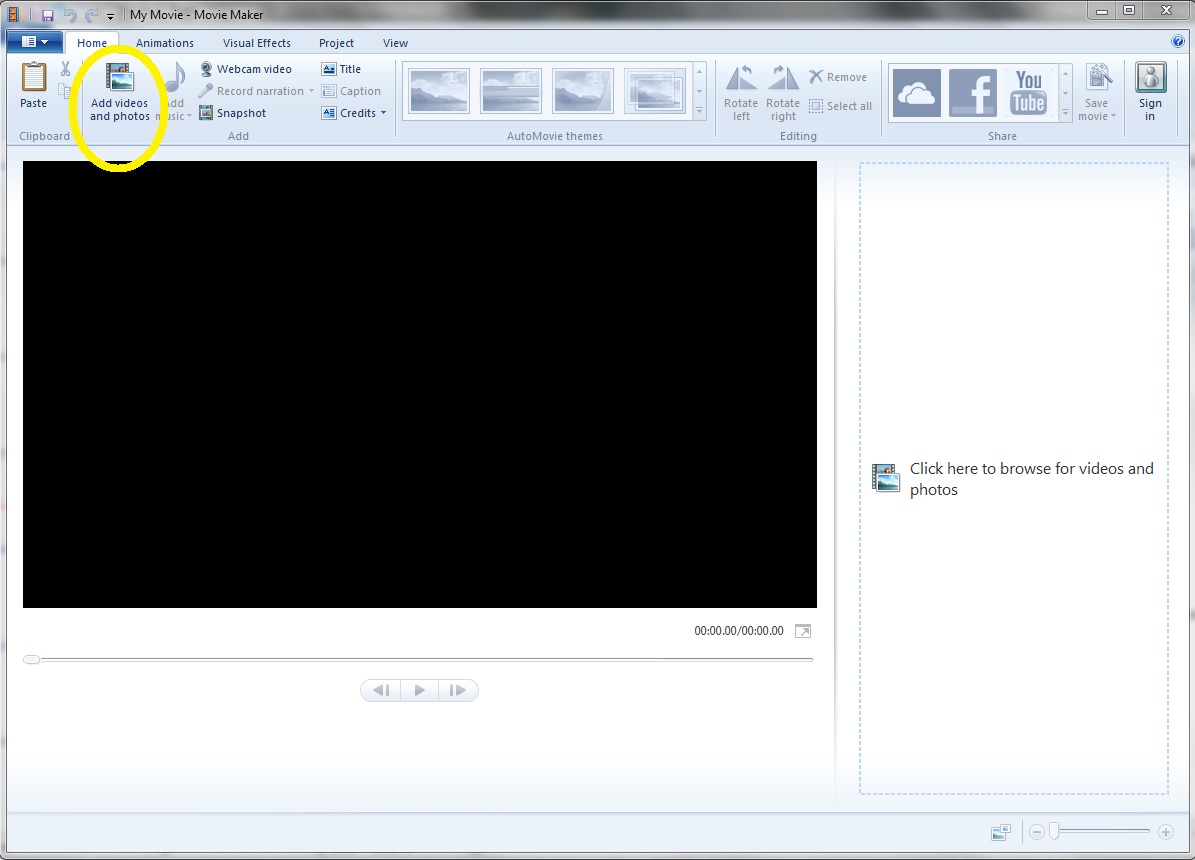
Task: Open the View tab
Action: tap(395, 43)
